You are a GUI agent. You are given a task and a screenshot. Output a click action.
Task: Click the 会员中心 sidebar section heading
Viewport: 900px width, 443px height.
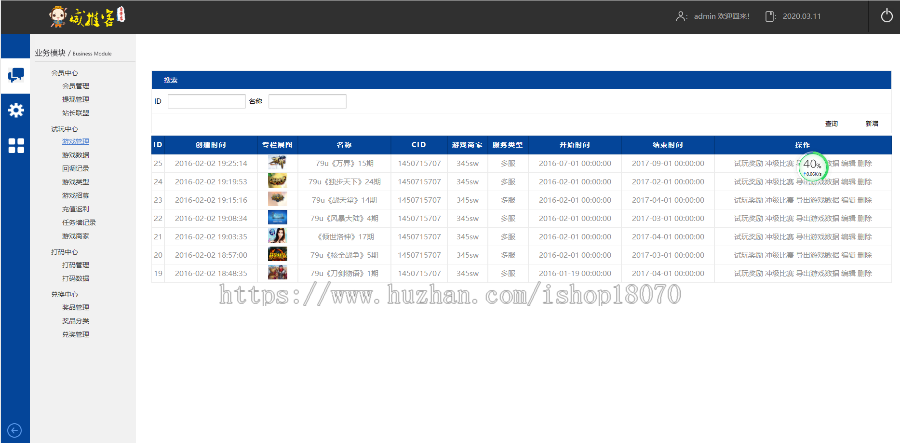coord(64,73)
